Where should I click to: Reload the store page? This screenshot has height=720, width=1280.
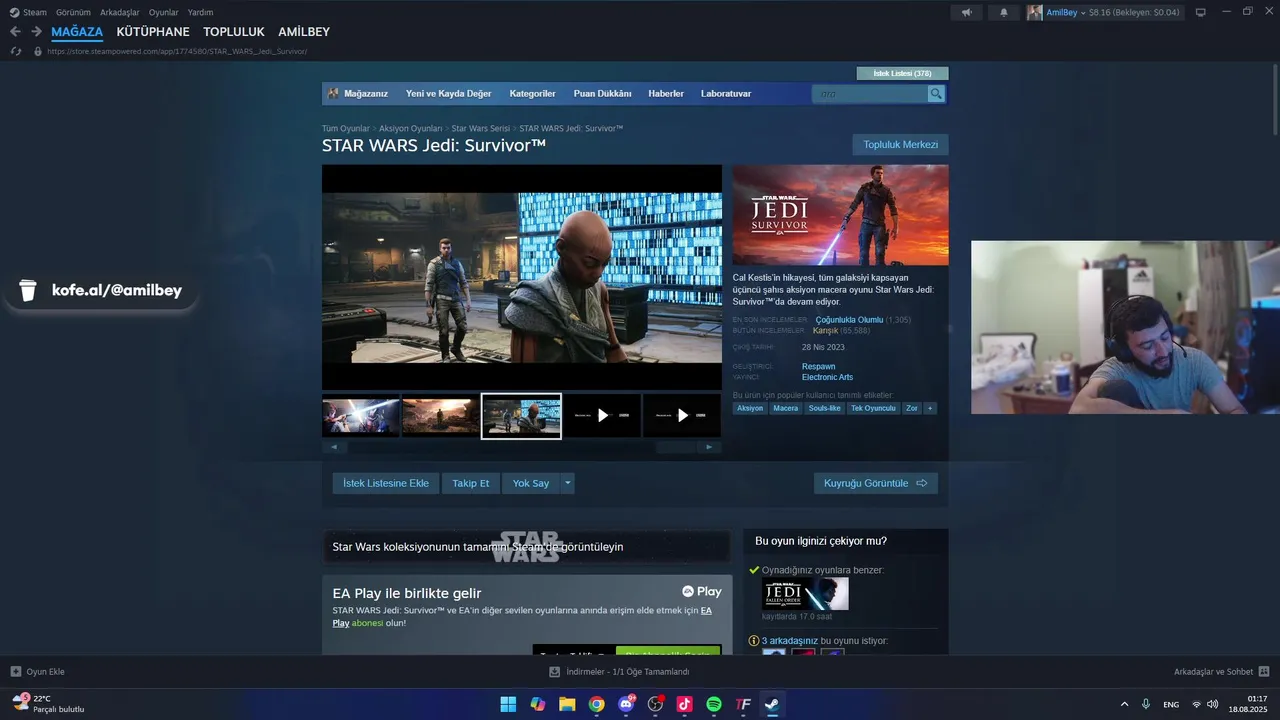tap(16, 51)
